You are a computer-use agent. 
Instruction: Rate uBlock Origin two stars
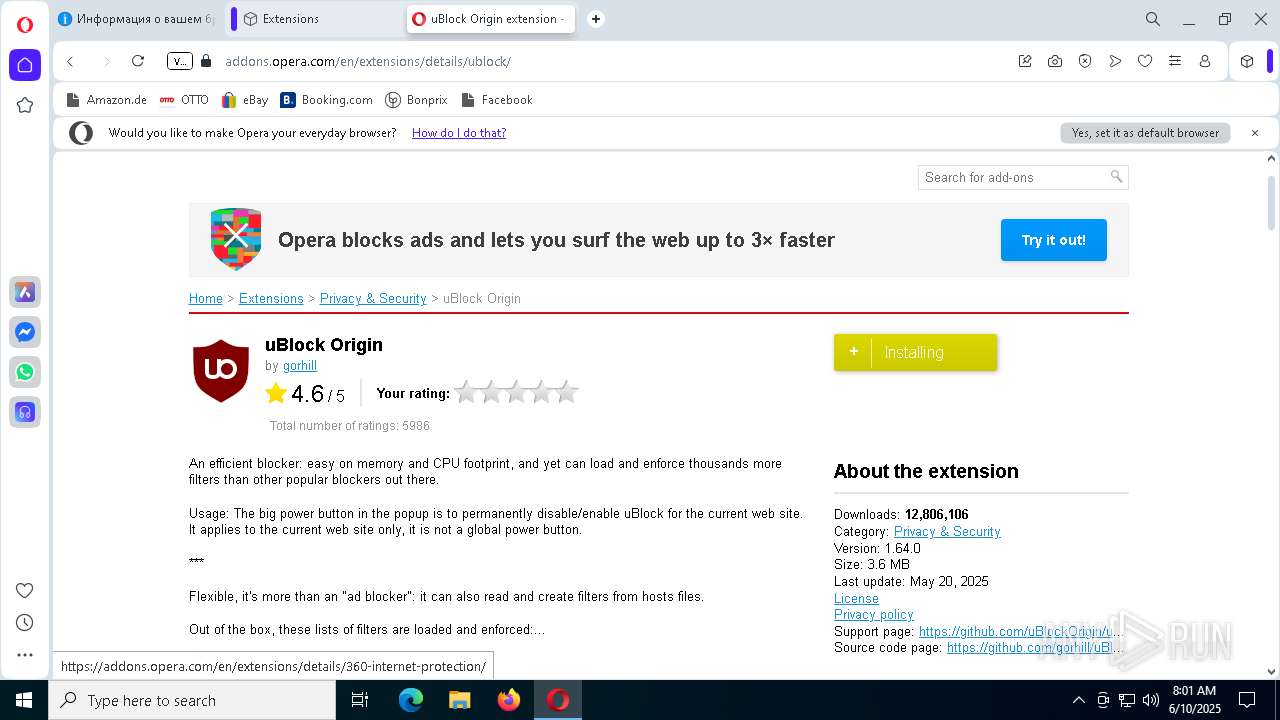tap(491, 392)
